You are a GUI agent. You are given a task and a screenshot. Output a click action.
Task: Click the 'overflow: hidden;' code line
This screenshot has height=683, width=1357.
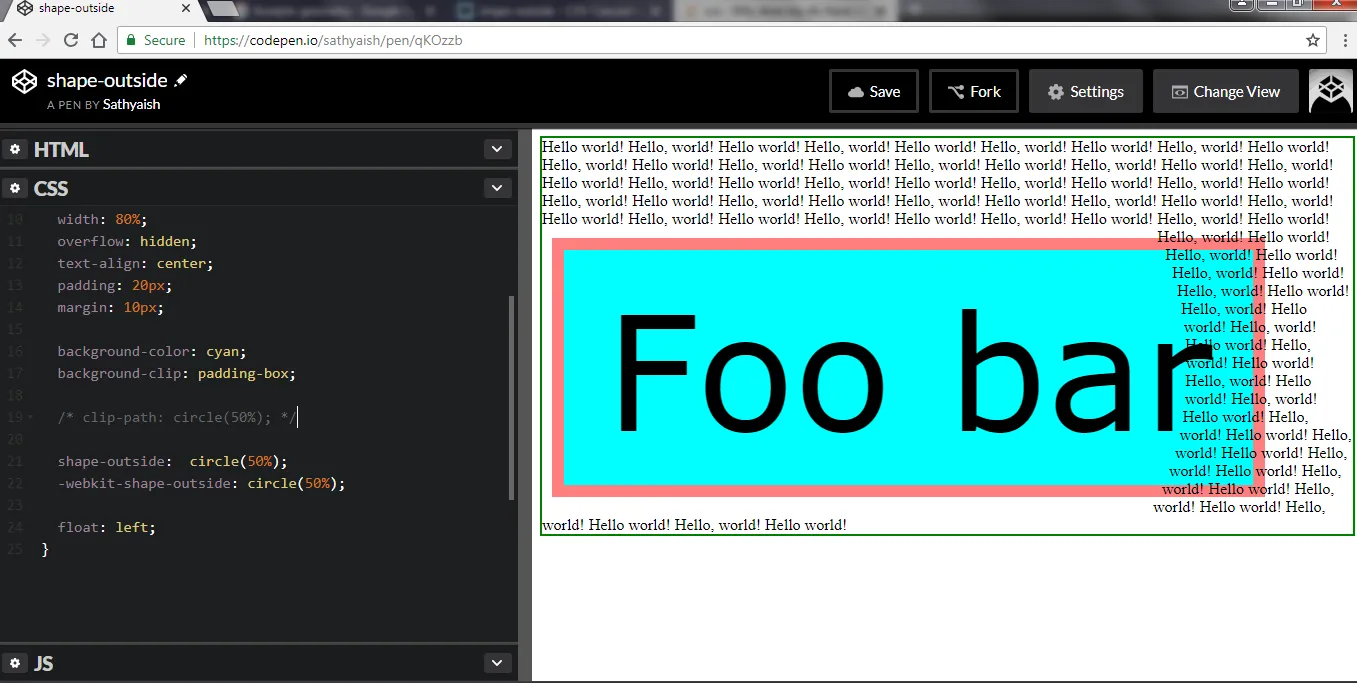pos(127,241)
